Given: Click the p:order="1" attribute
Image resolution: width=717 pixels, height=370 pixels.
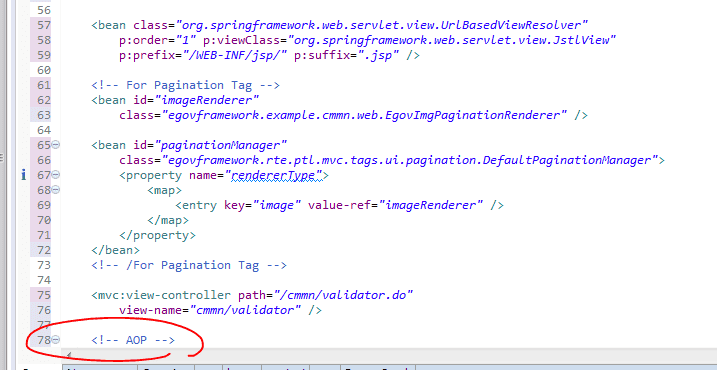Looking at the screenshot, I should click(x=157, y=40).
